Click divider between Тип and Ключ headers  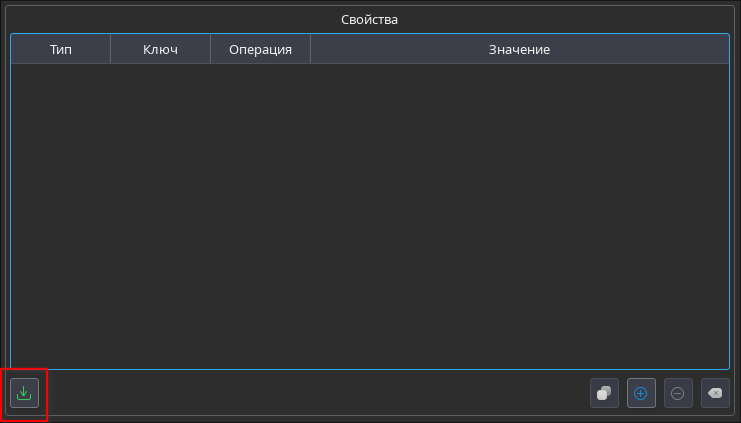tap(111, 49)
